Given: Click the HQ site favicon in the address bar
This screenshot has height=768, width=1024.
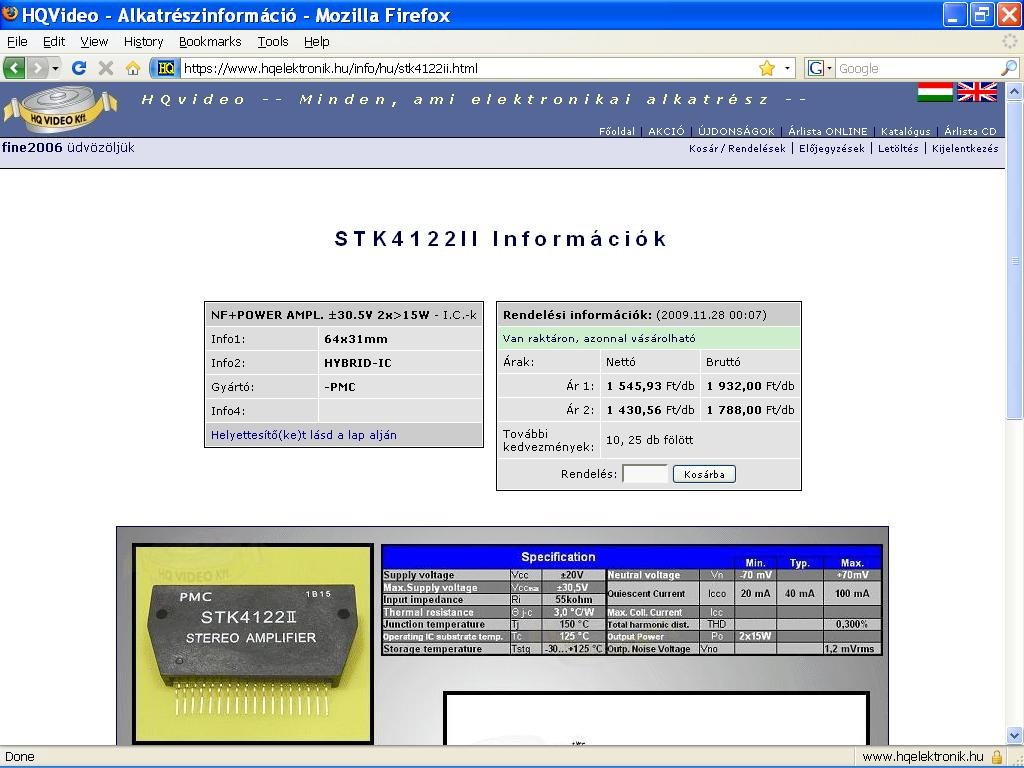Looking at the screenshot, I should 166,68.
